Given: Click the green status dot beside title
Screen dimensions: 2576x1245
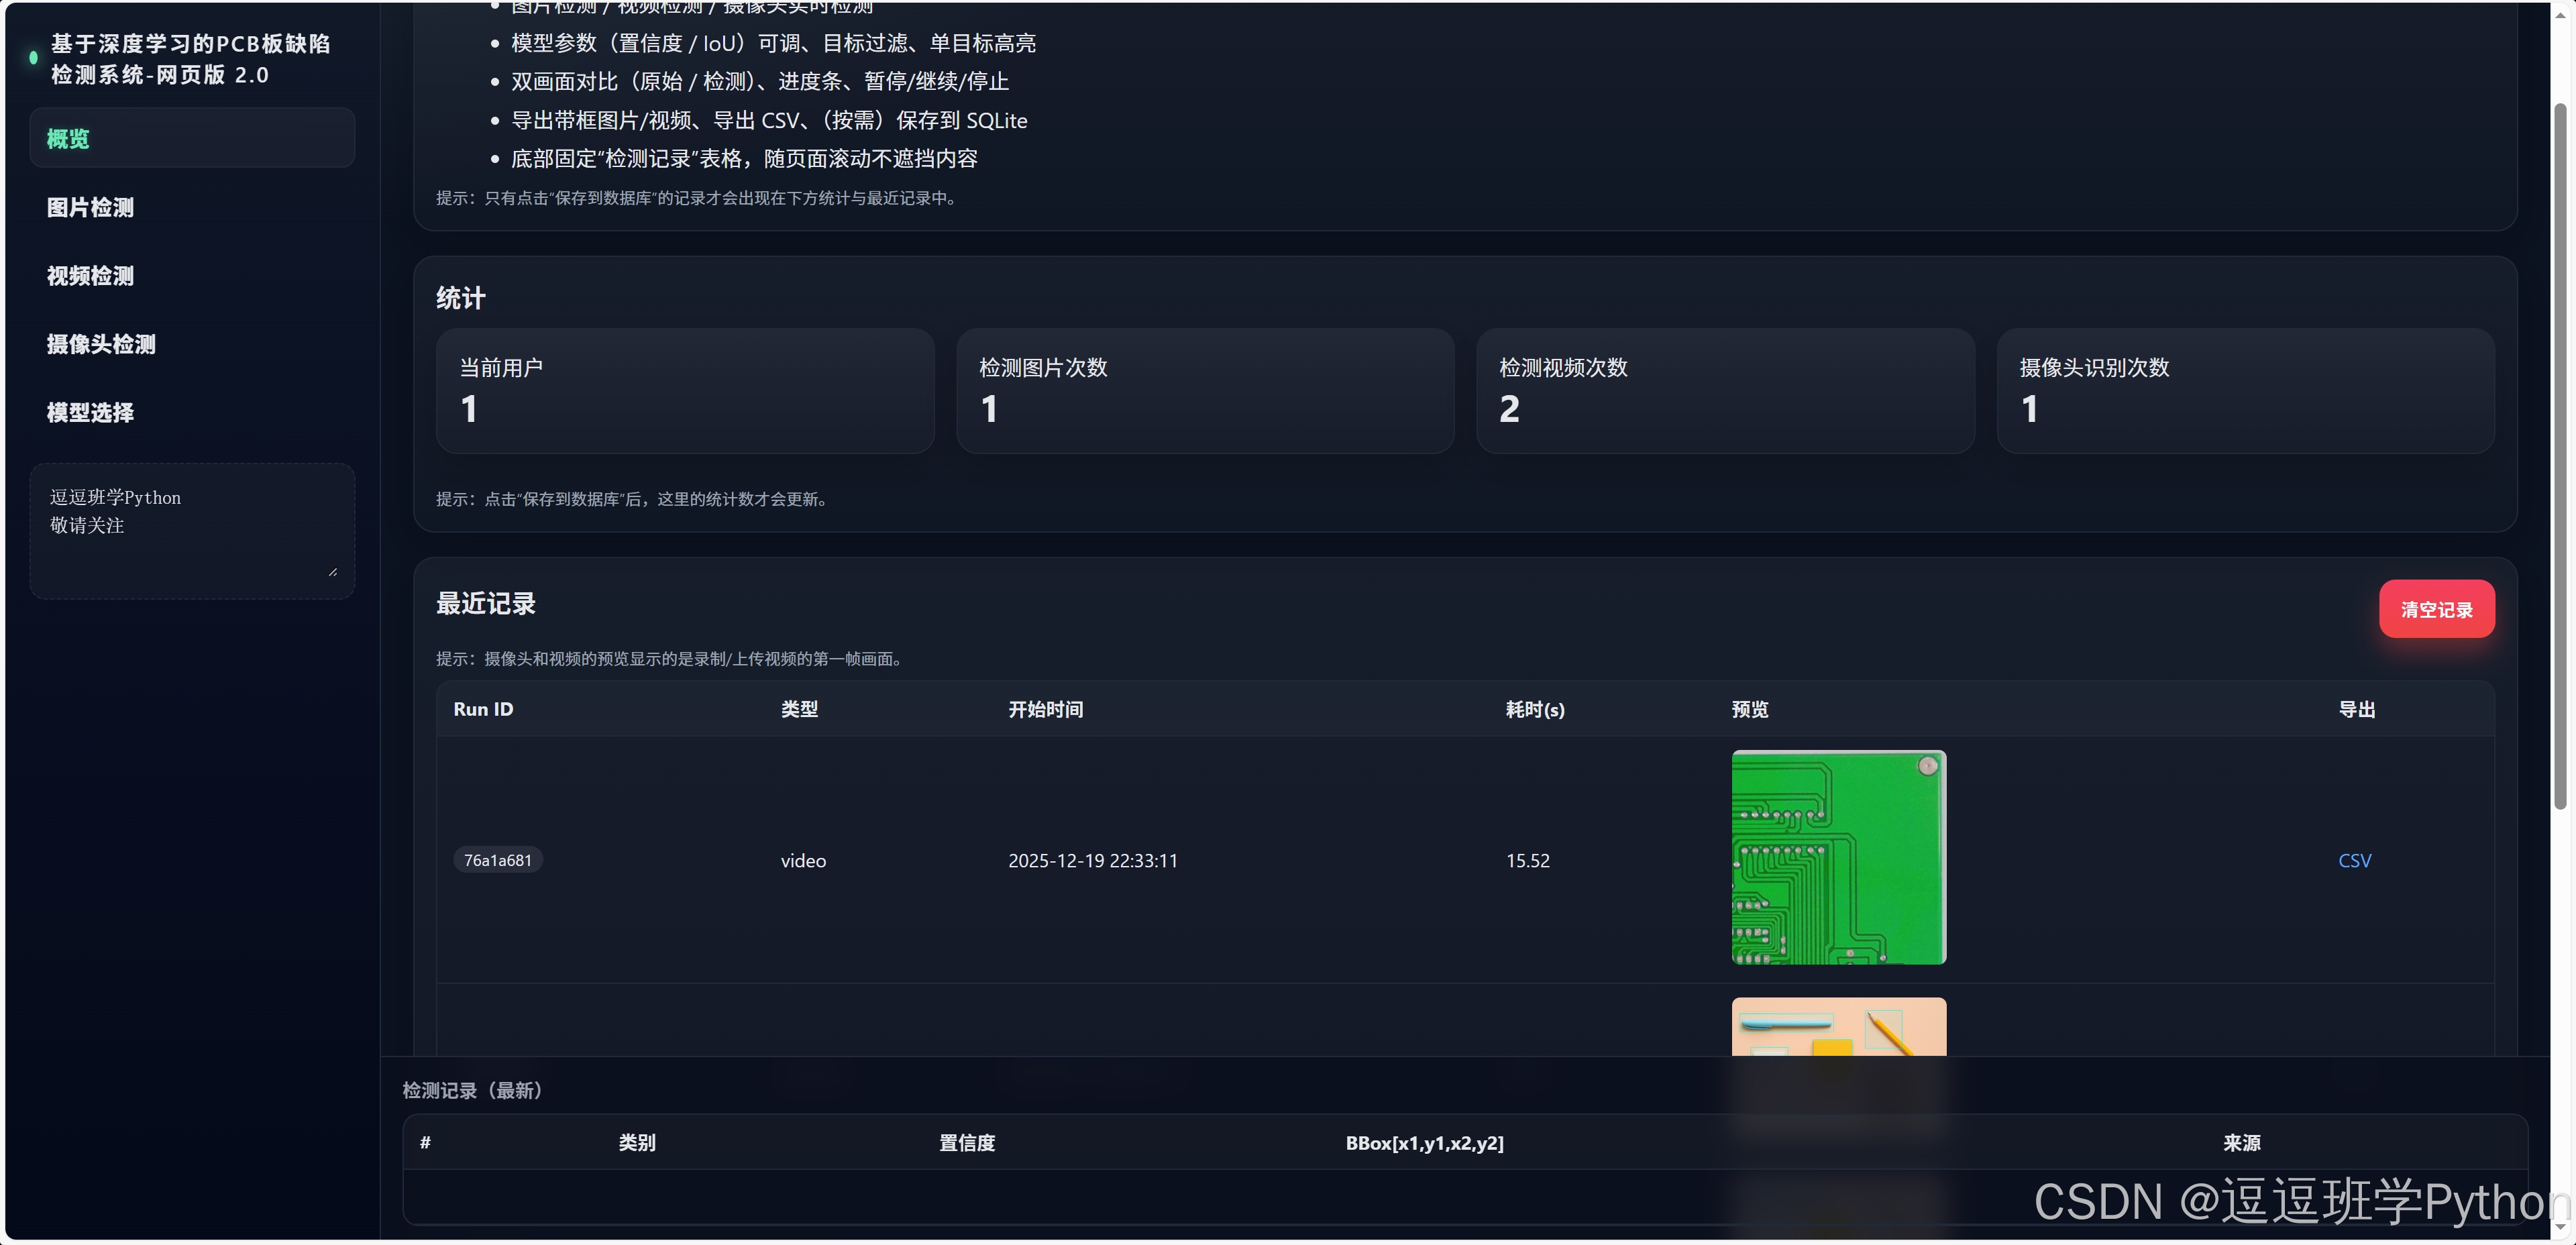Looking at the screenshot, I should pyautogui.click(x=33, y=58).
